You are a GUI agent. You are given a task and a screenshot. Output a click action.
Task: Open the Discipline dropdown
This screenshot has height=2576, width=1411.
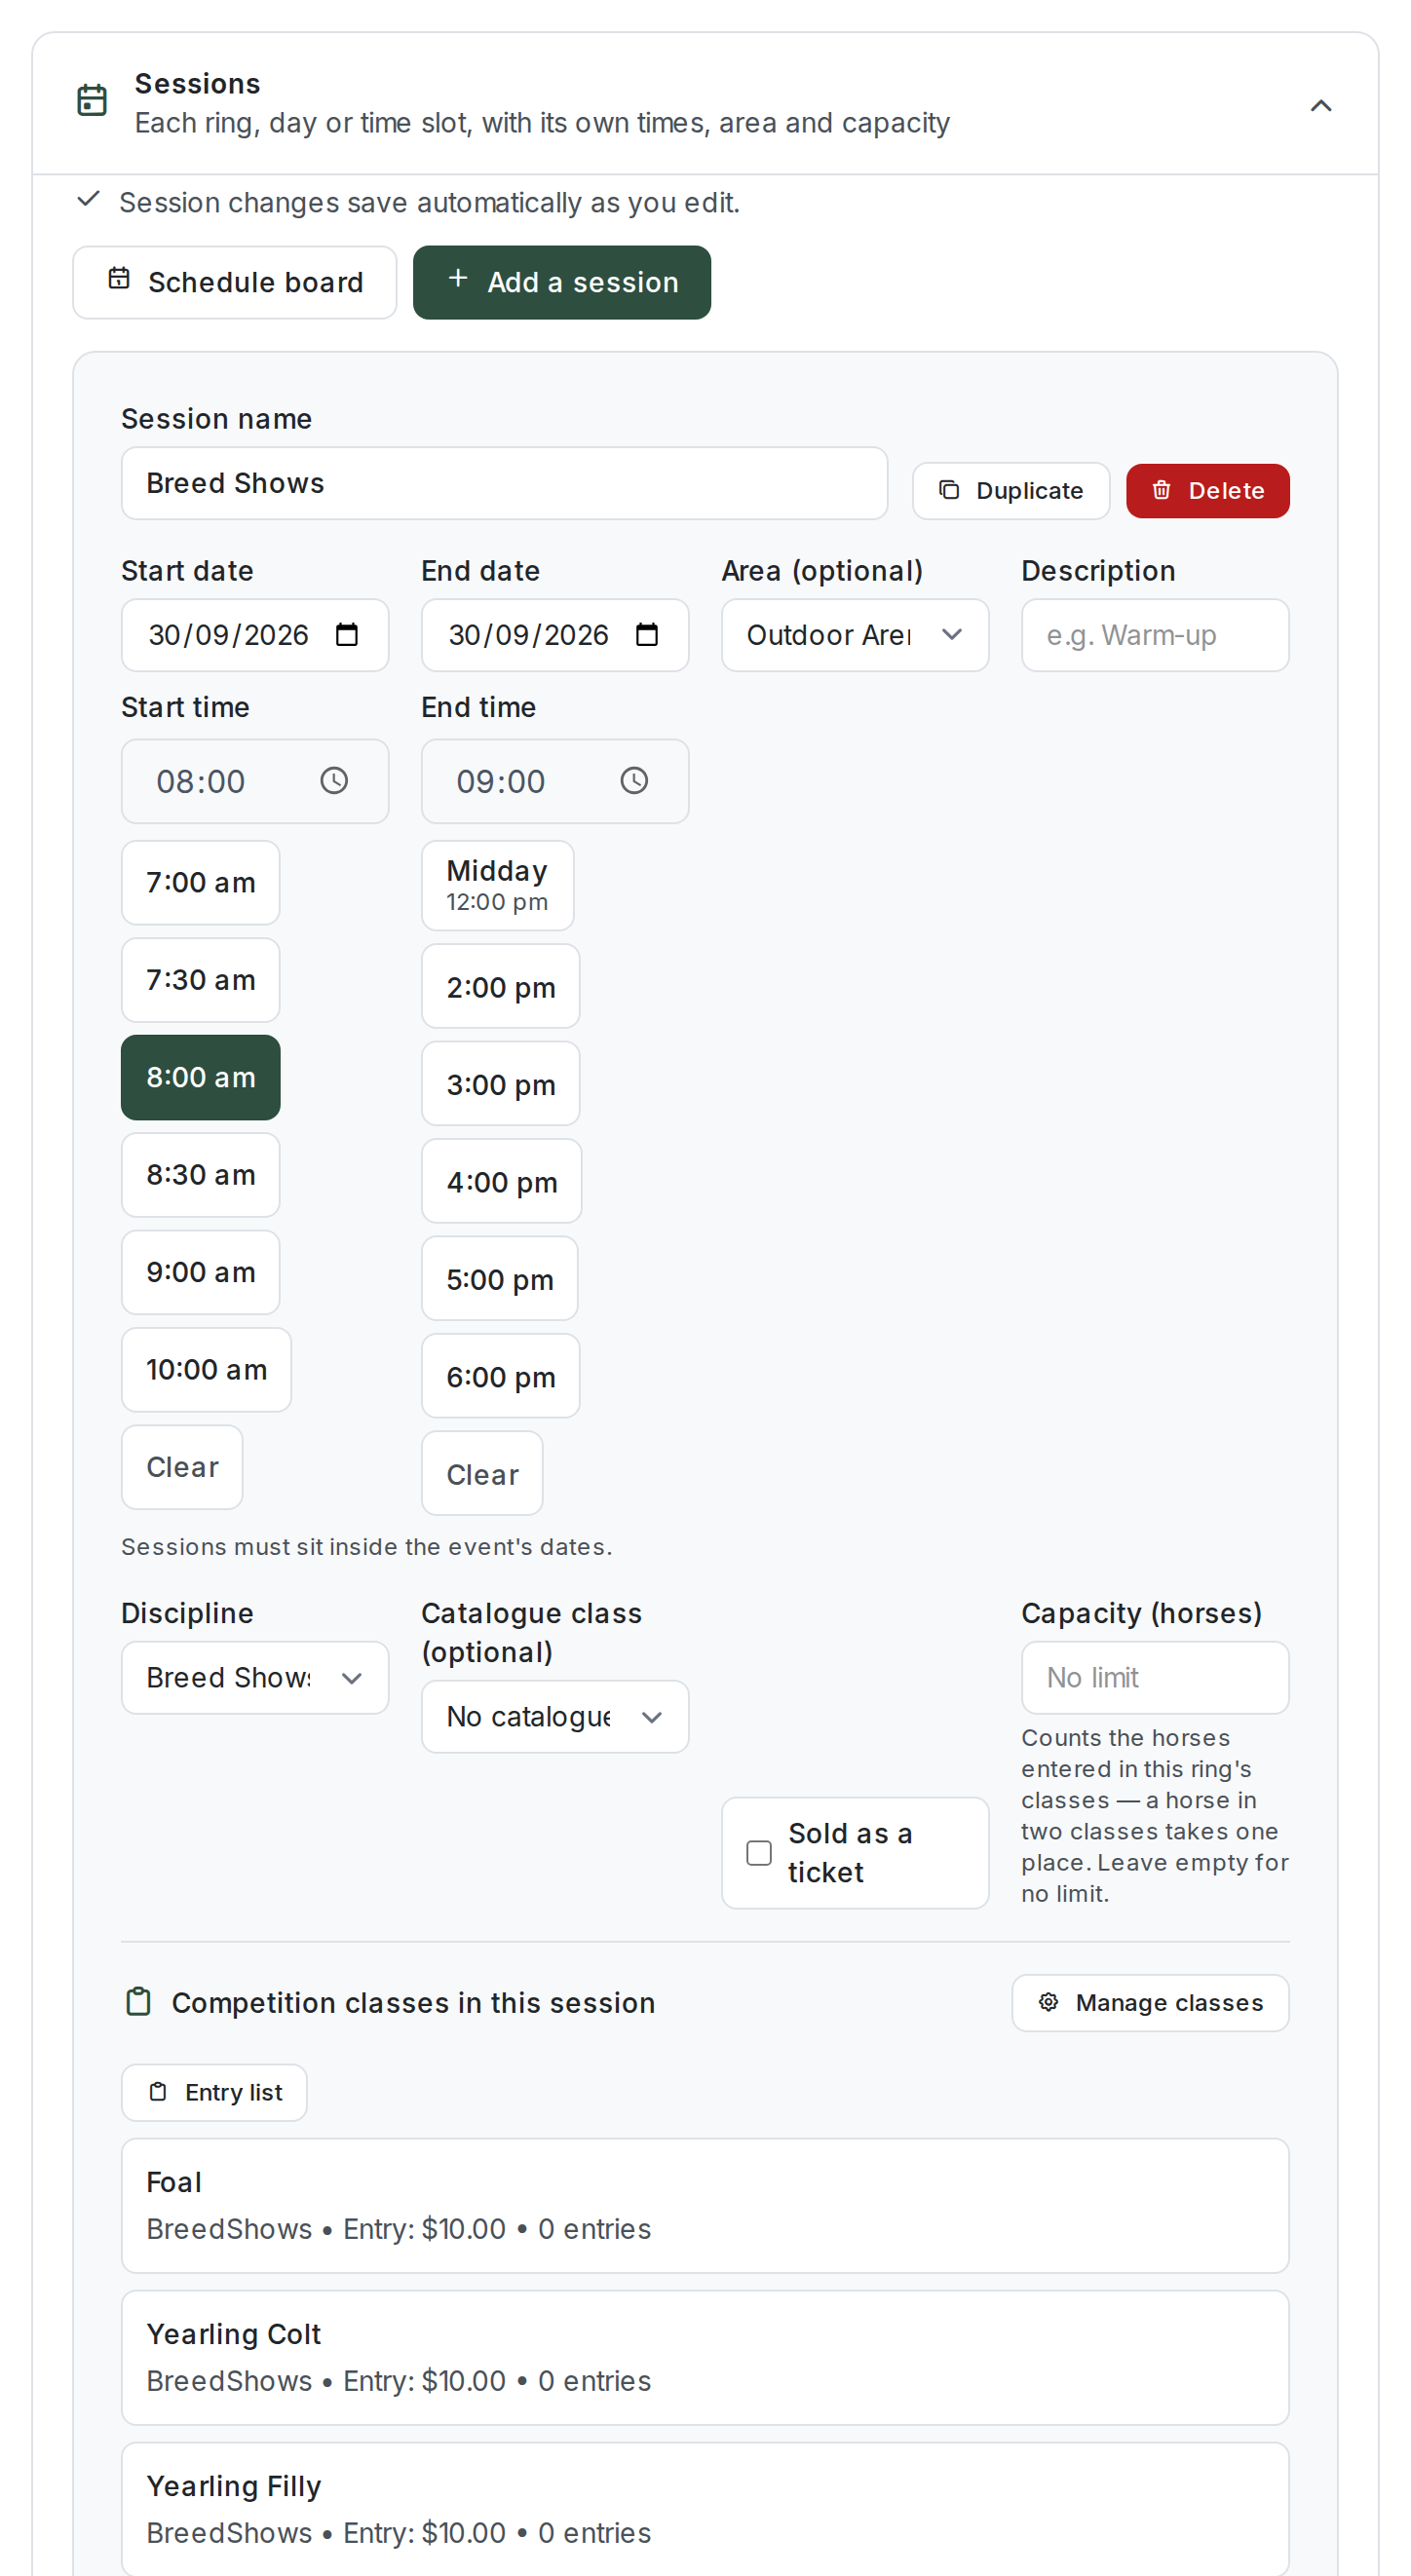pos(255,1677)
